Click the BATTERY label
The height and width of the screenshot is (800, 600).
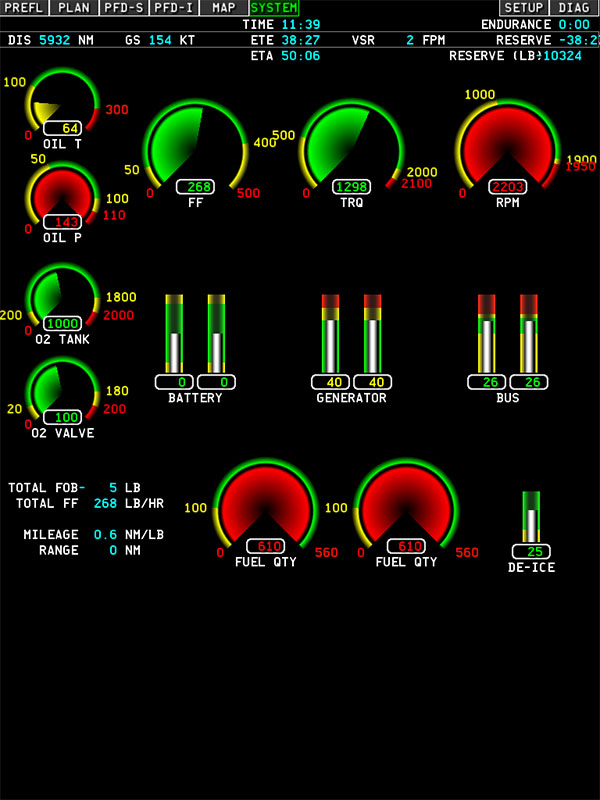point(195,398)
